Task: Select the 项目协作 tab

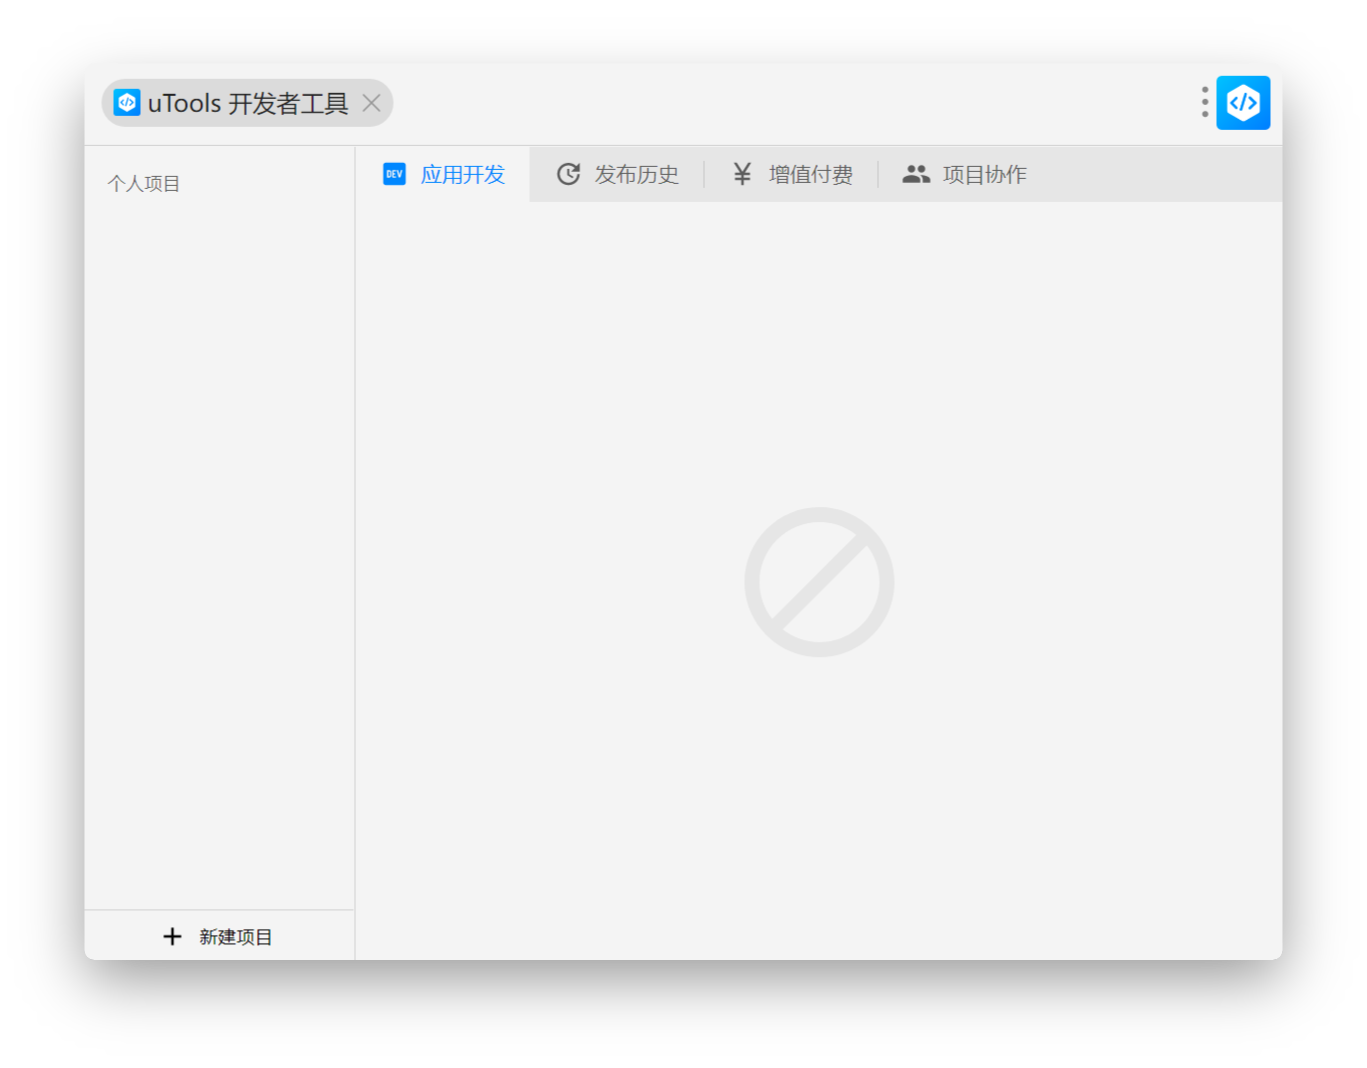Action: [984, 173]
